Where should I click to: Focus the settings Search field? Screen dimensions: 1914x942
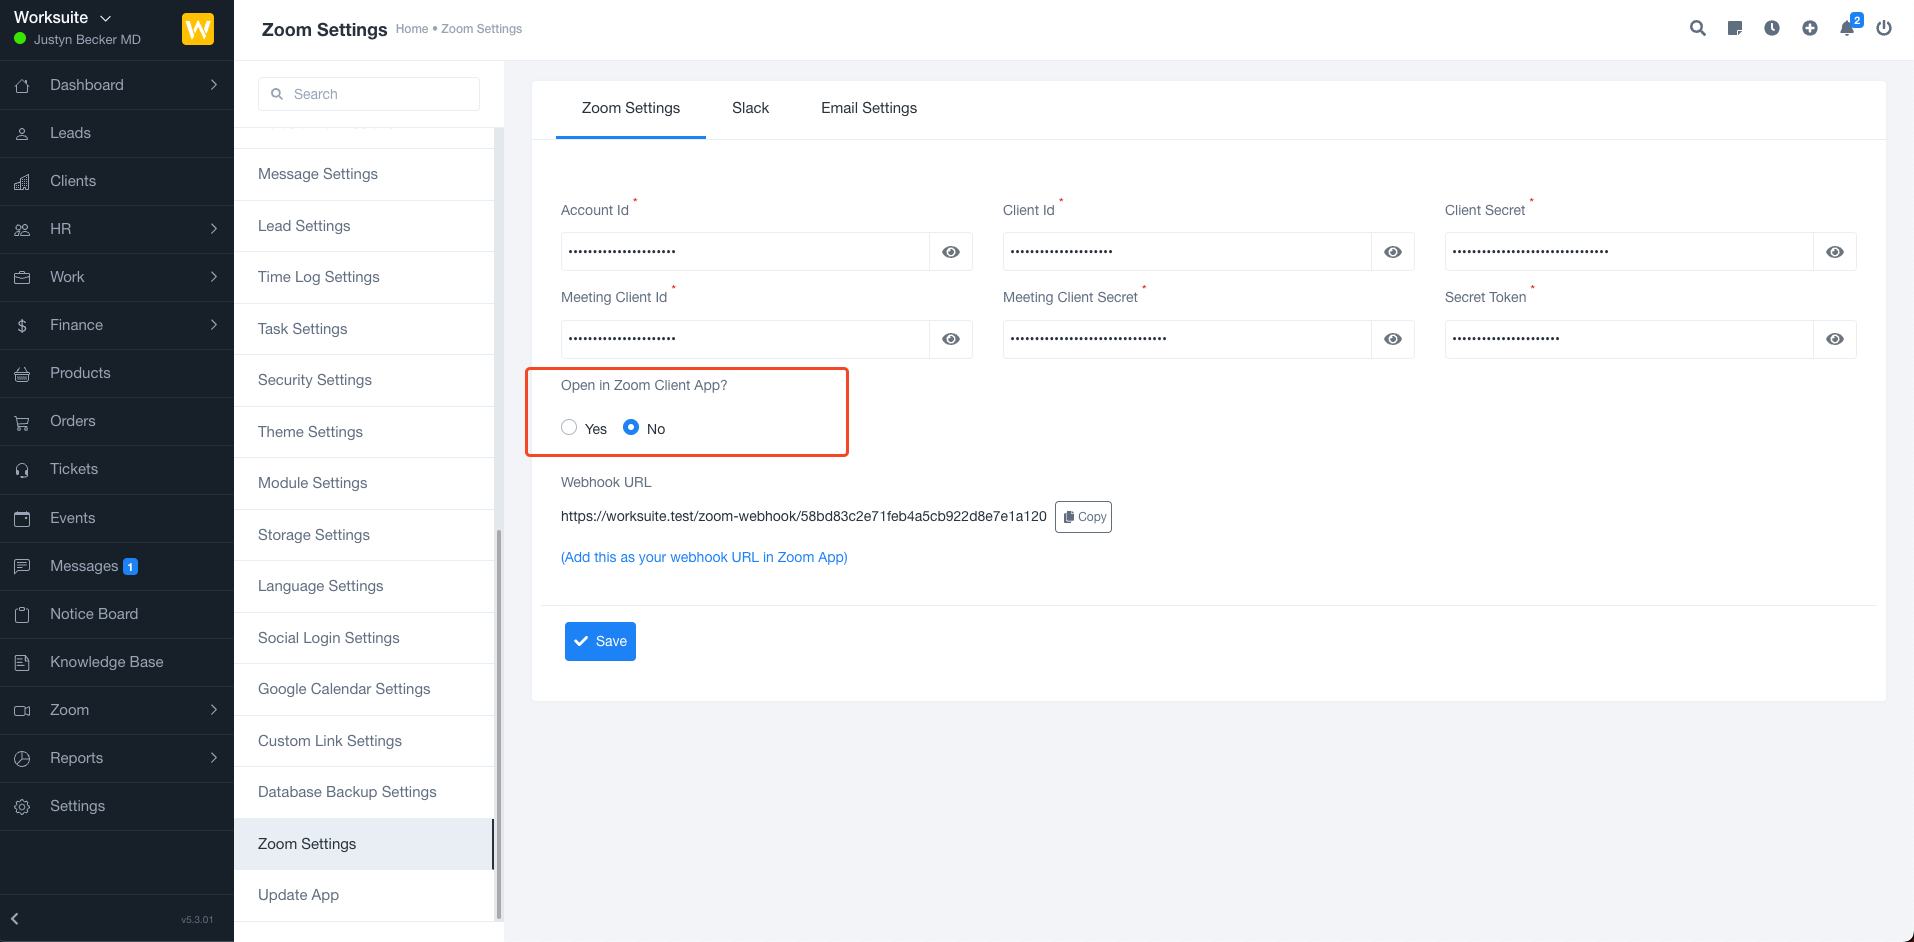(369, 94)
